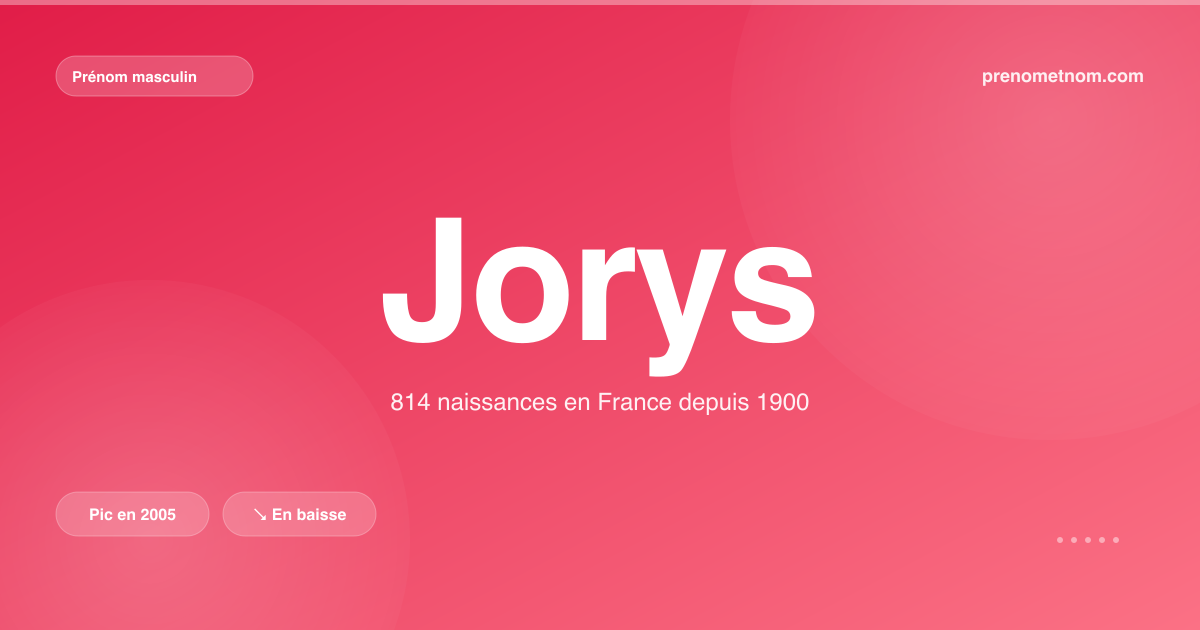
Task: Click the 'En baisse' trend badge
Action: coord(299,514)
